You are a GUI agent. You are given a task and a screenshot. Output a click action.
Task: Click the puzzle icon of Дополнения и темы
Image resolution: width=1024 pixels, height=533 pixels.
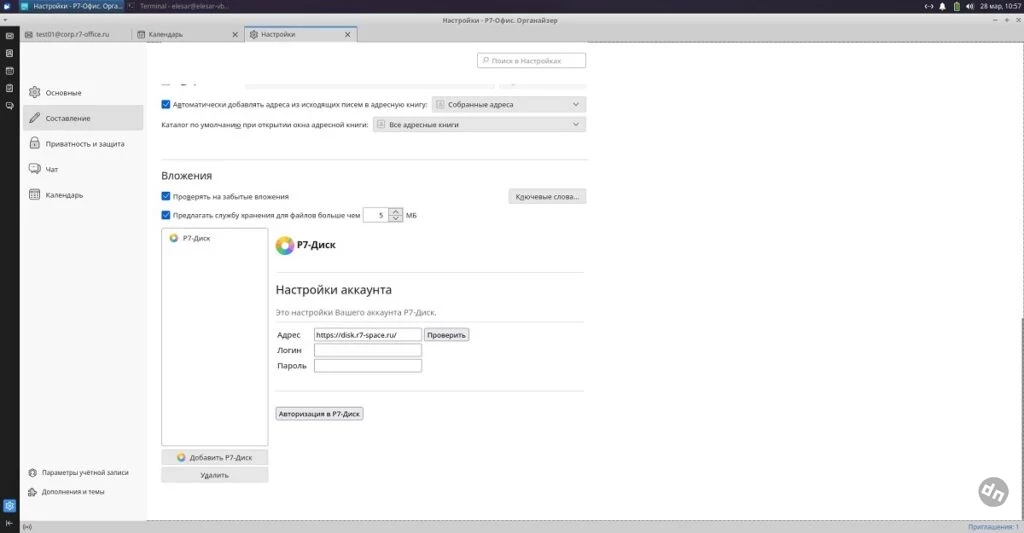[33, 492]
